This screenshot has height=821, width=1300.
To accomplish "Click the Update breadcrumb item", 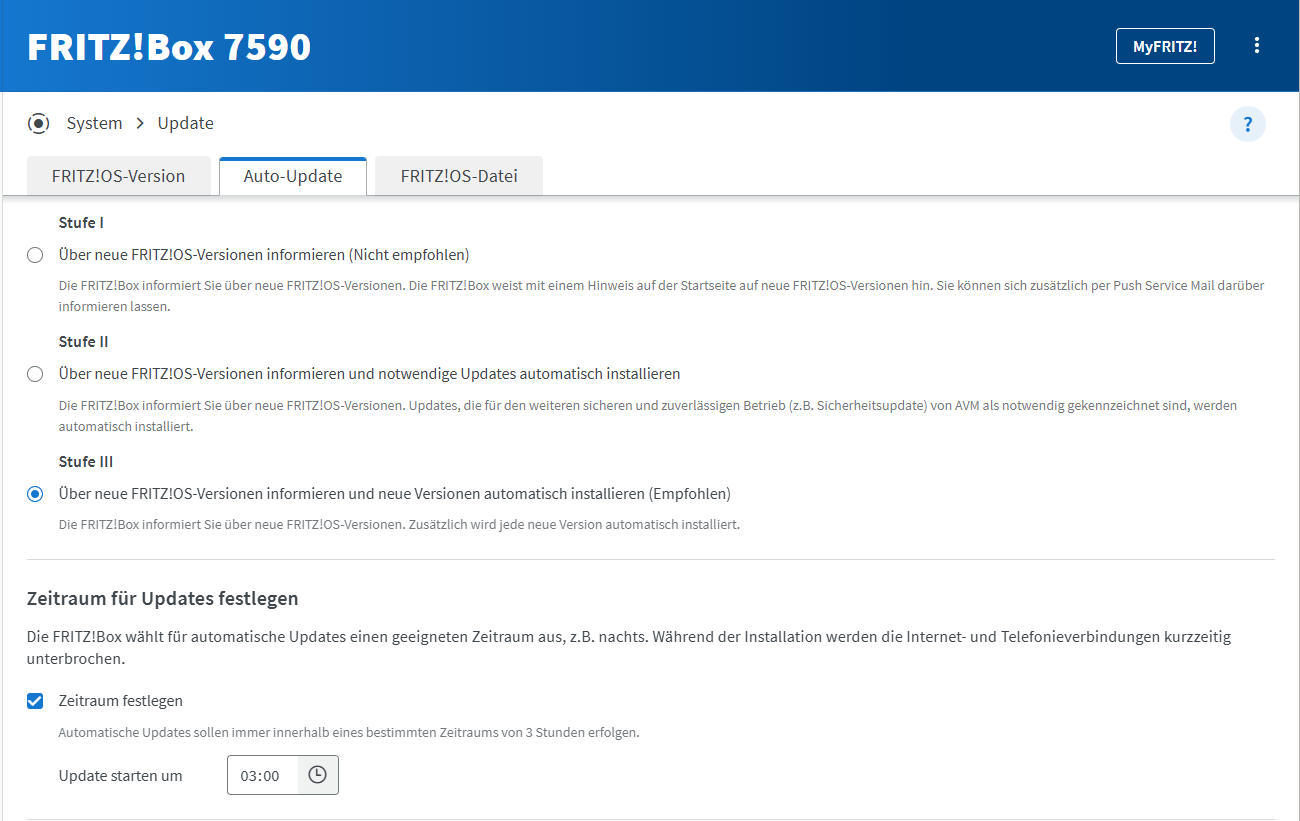I will [186, 123].
